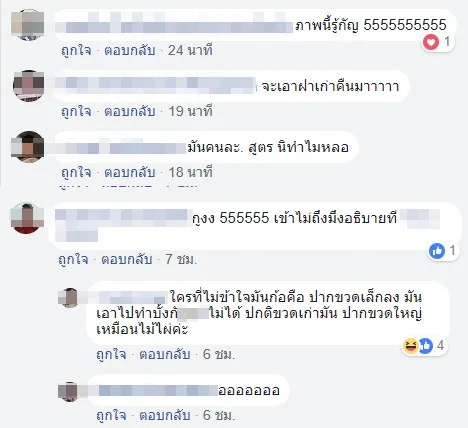Open the avatar of the กูงง 555555 commenter

pos(27,218)
